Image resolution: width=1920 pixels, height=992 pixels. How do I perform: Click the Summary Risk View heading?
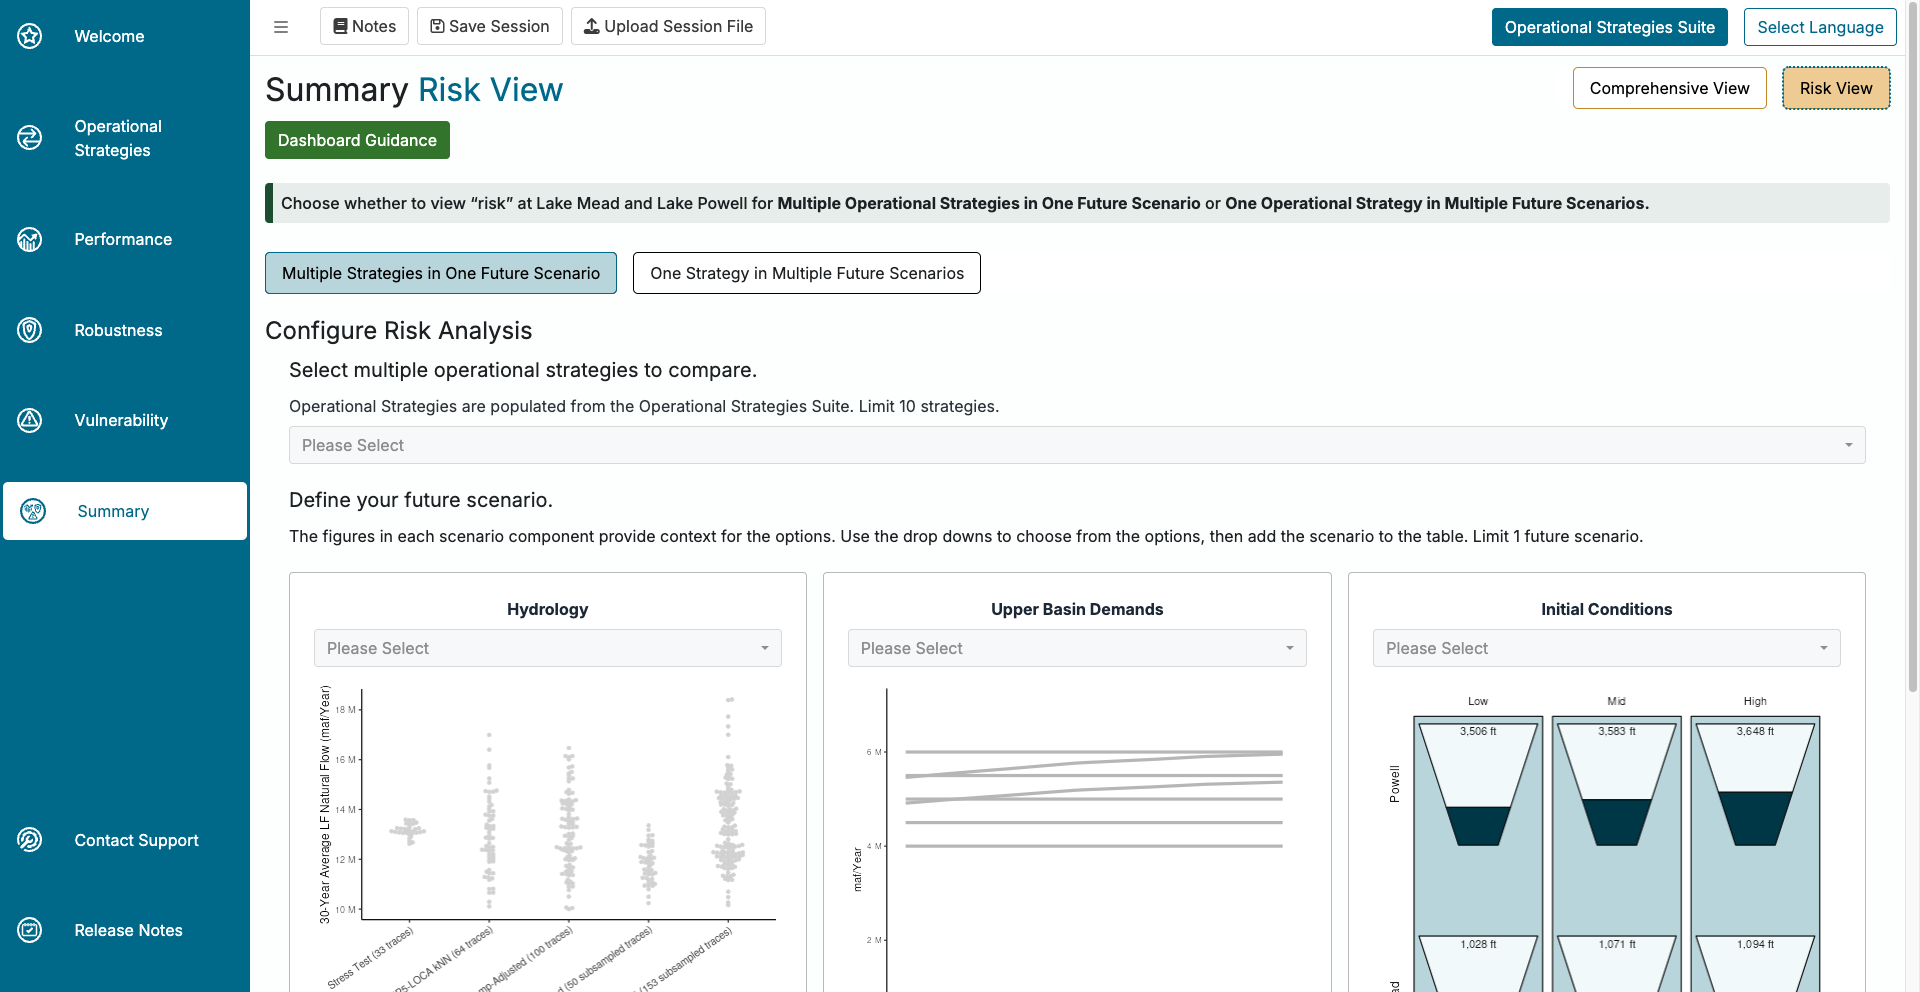(x=414, y=90)
